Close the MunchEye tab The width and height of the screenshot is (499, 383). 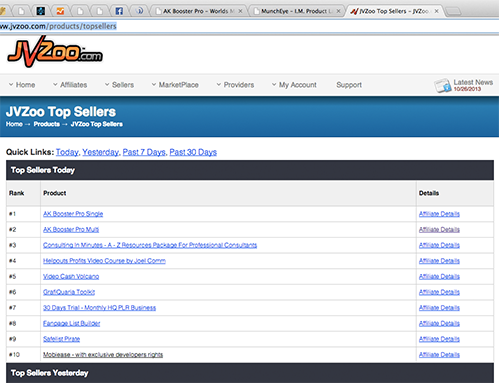(338, 11)
